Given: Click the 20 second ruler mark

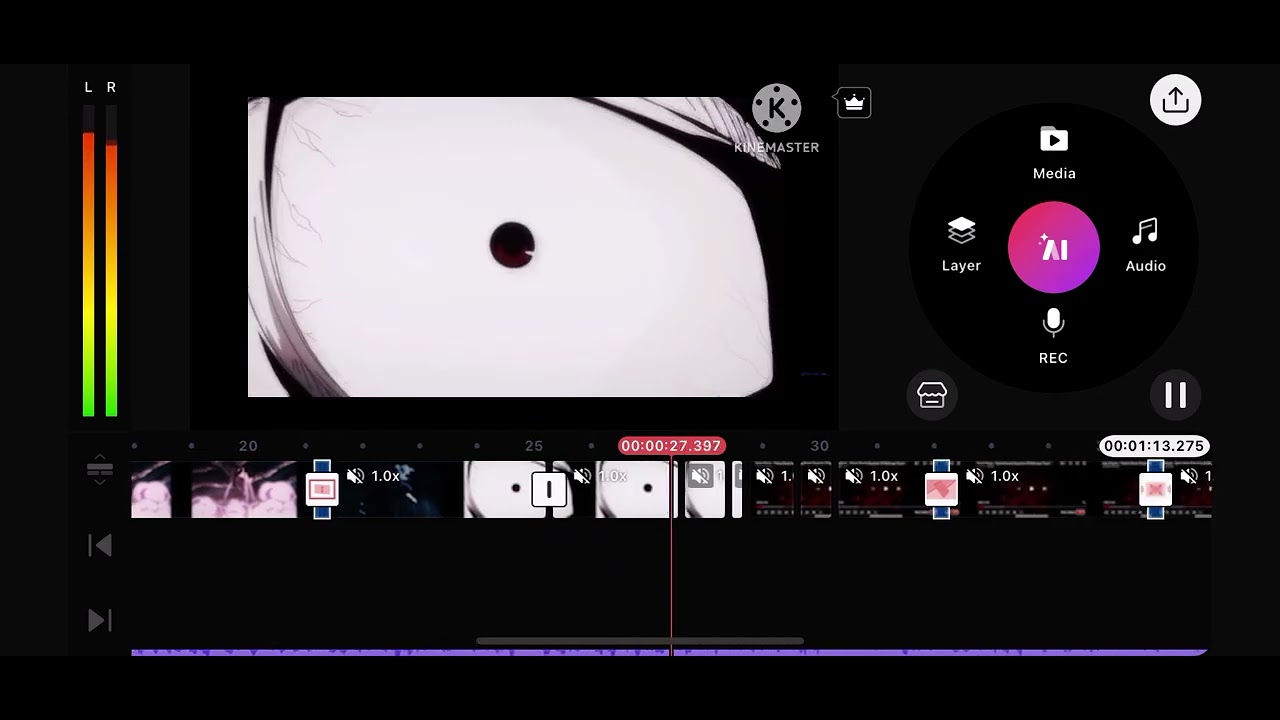Looking at the screenshot, I should 248,446.
